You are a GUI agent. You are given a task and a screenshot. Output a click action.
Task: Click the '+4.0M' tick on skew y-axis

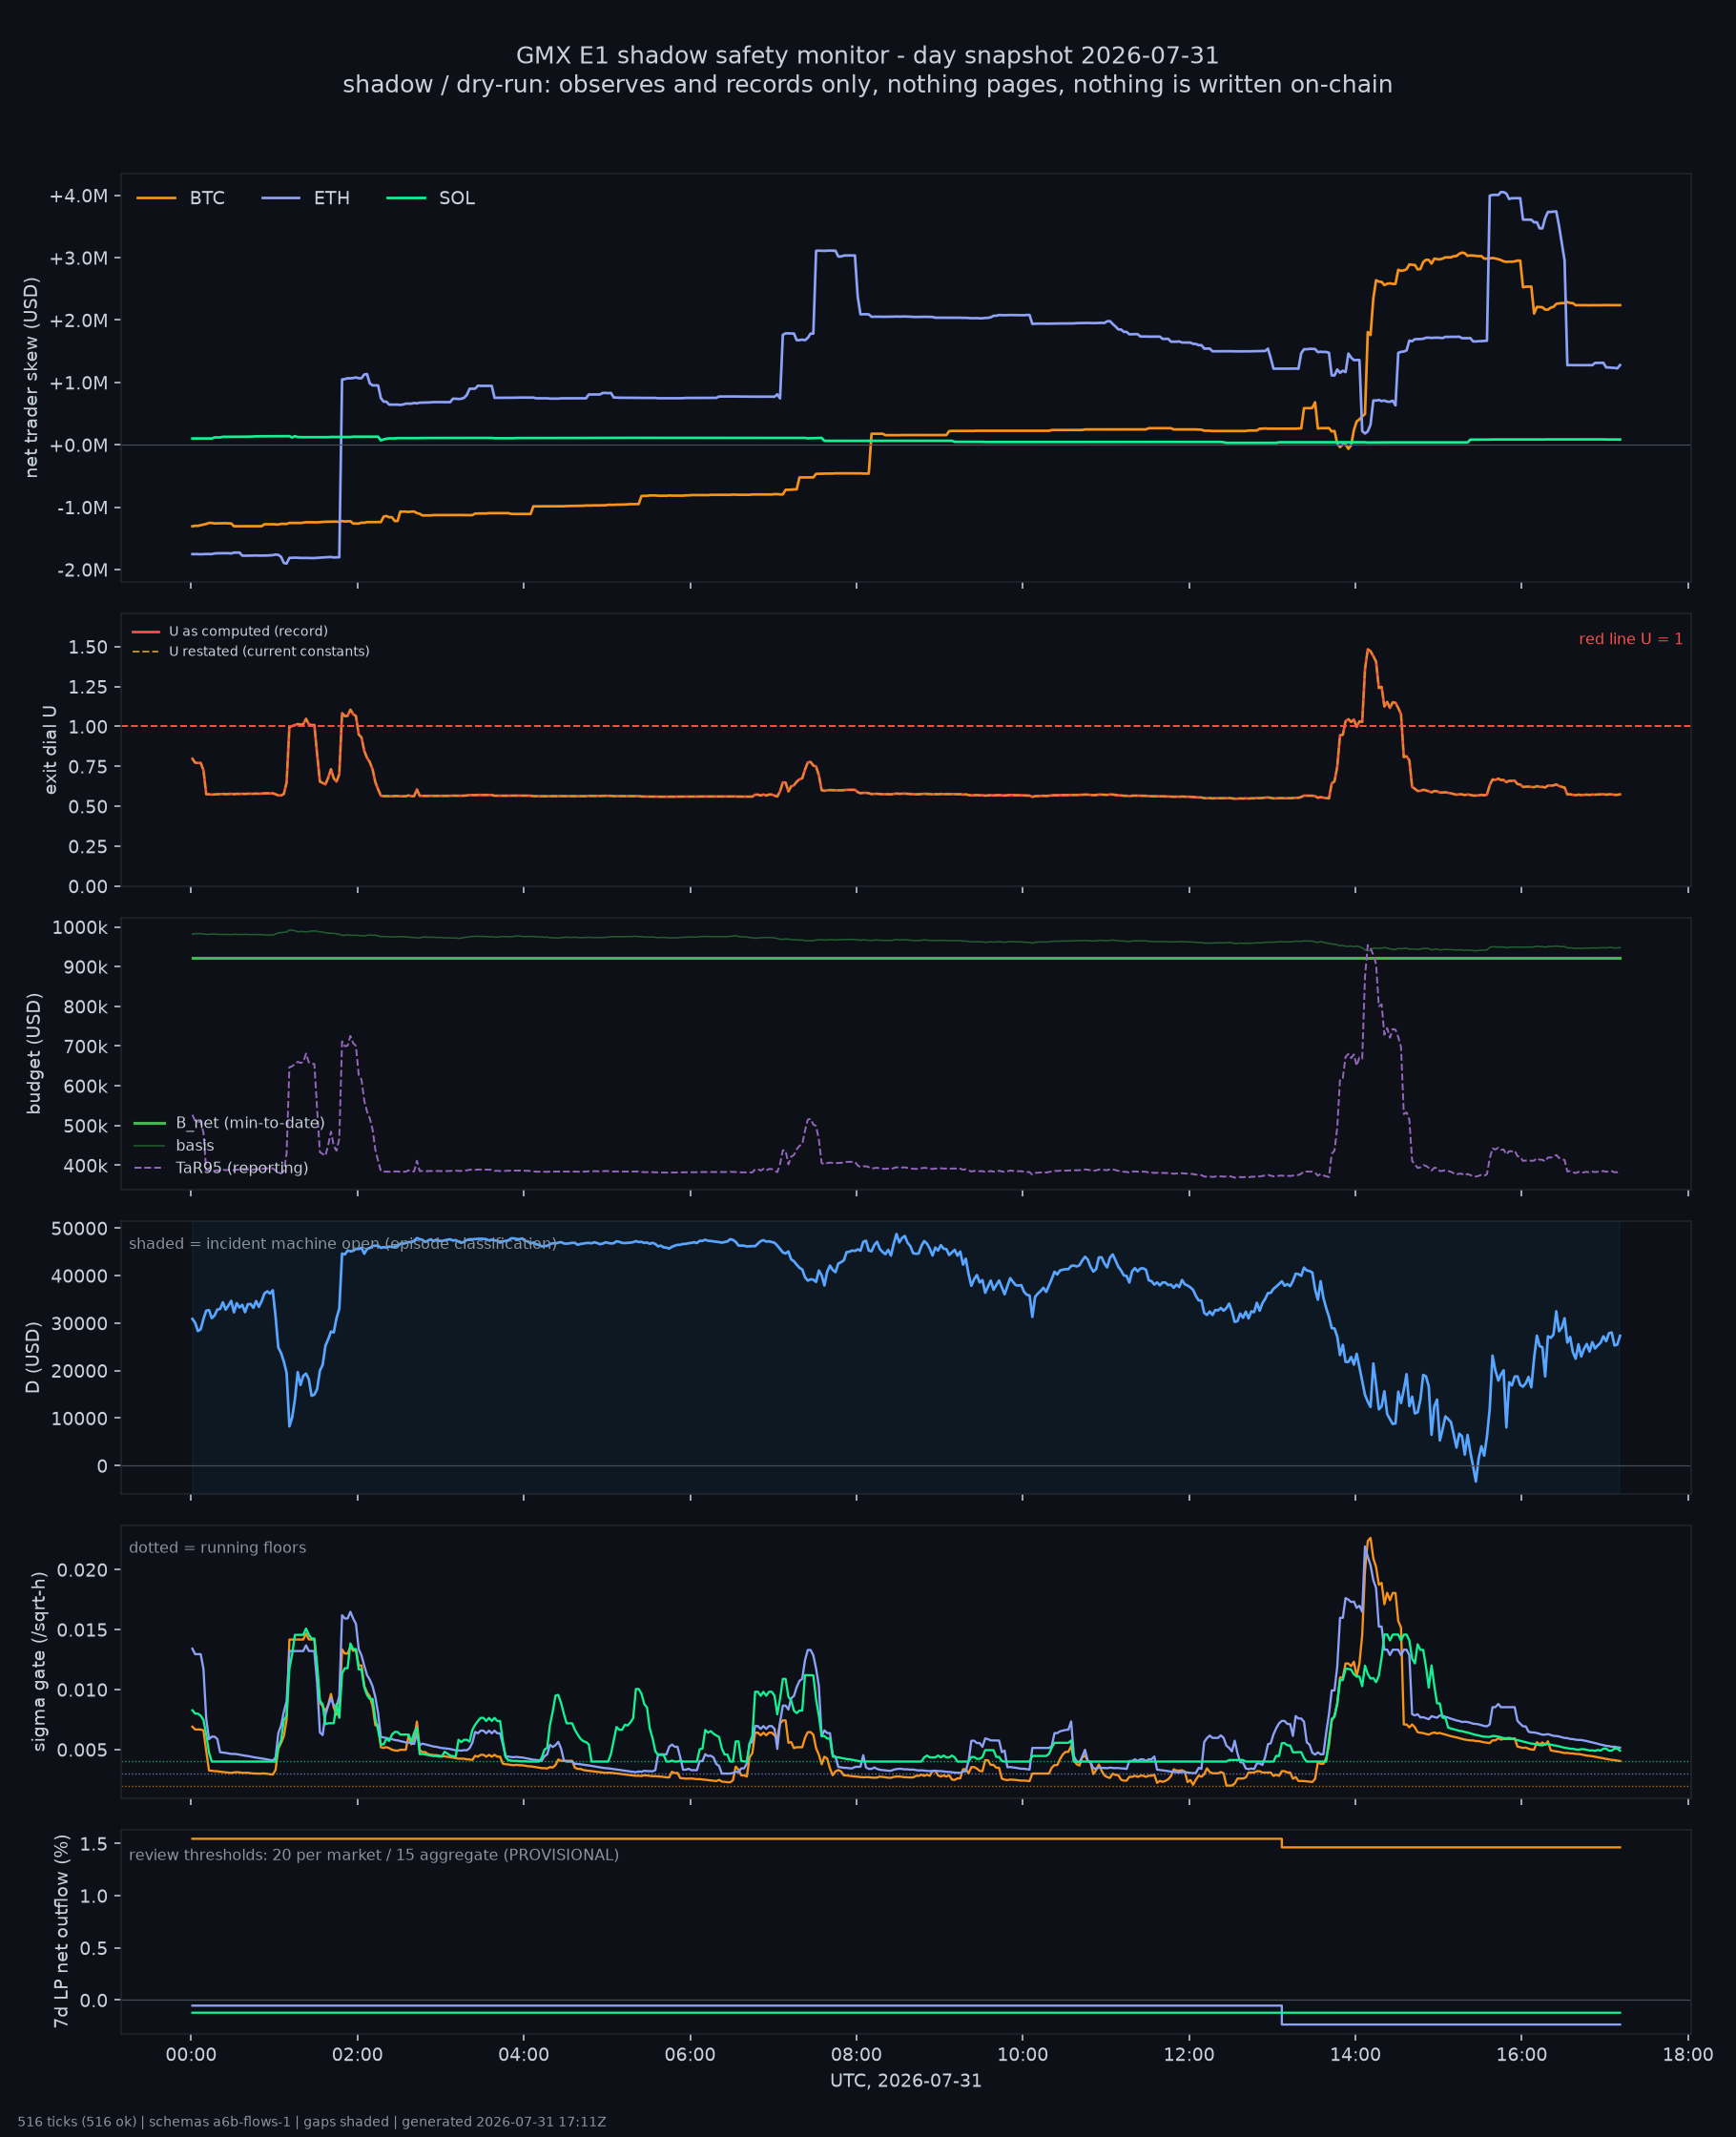click(78, 196)
